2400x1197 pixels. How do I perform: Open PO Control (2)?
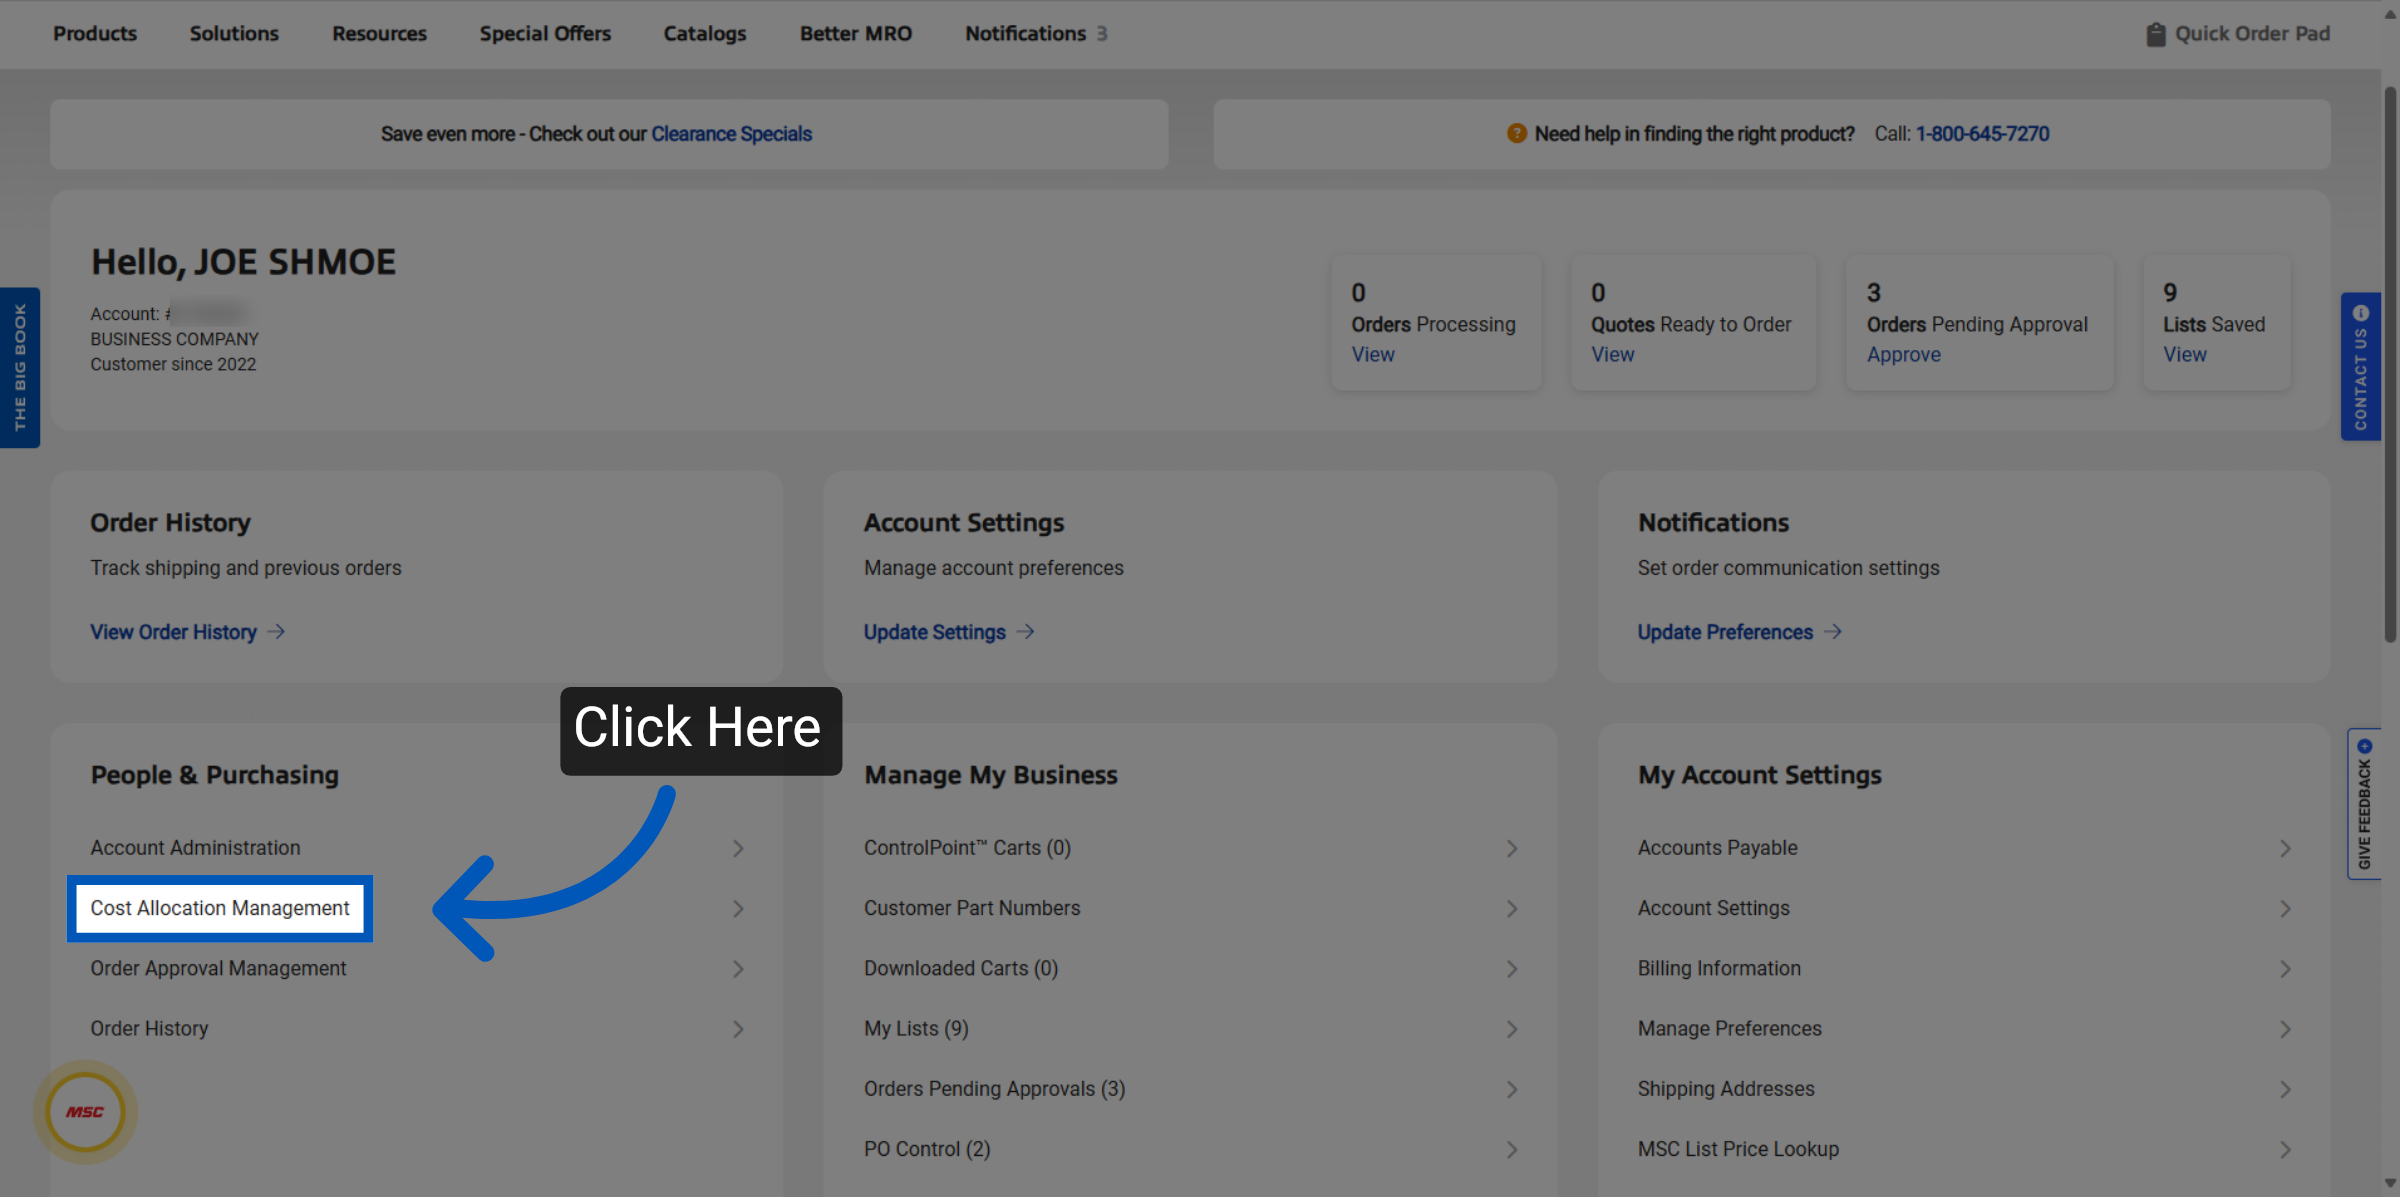[x=927, y=1150]
